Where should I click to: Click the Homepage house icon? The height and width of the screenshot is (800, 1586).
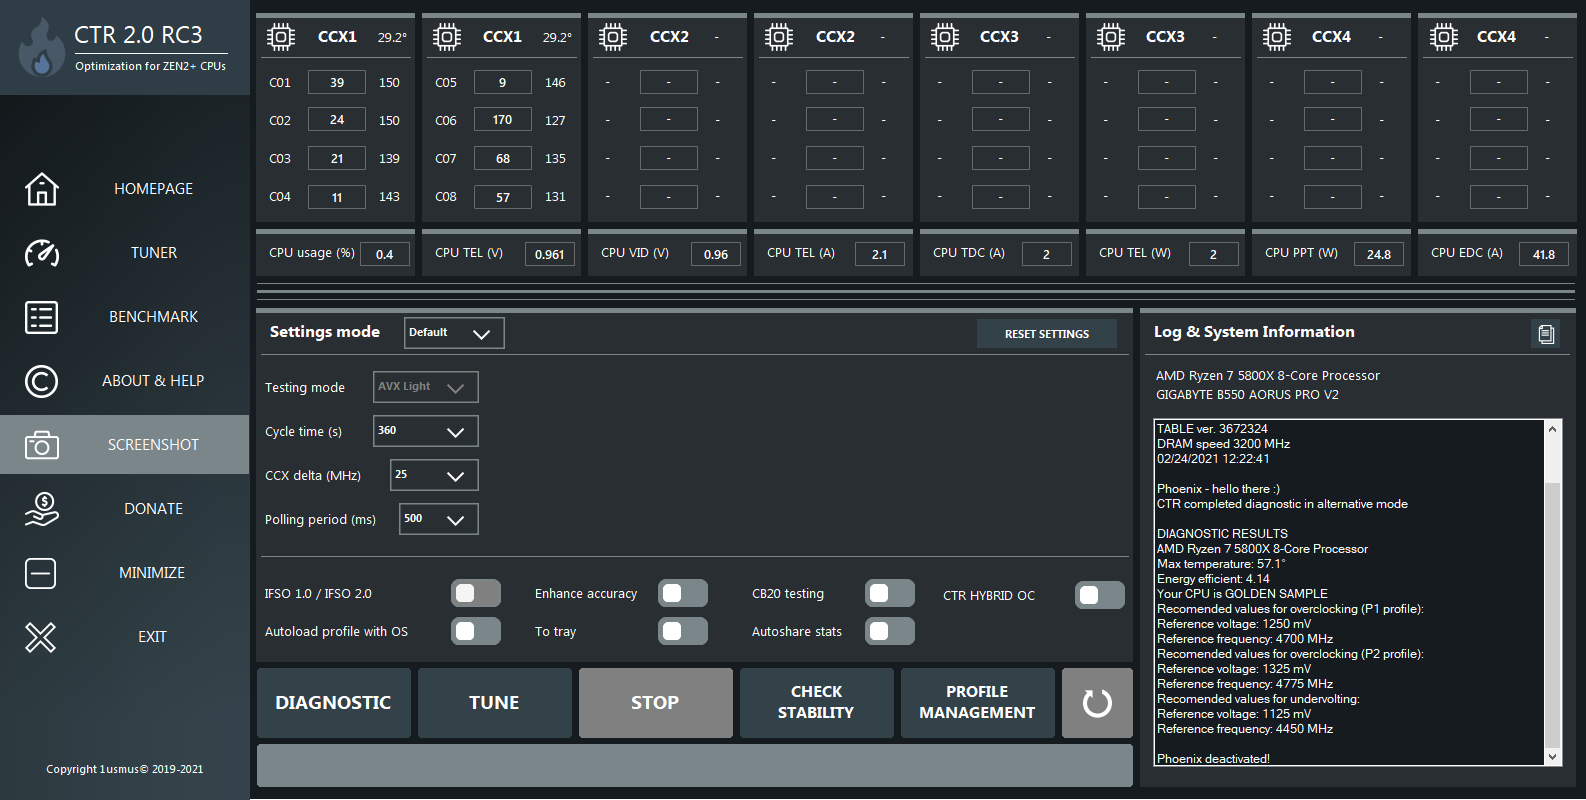point(41,189)
